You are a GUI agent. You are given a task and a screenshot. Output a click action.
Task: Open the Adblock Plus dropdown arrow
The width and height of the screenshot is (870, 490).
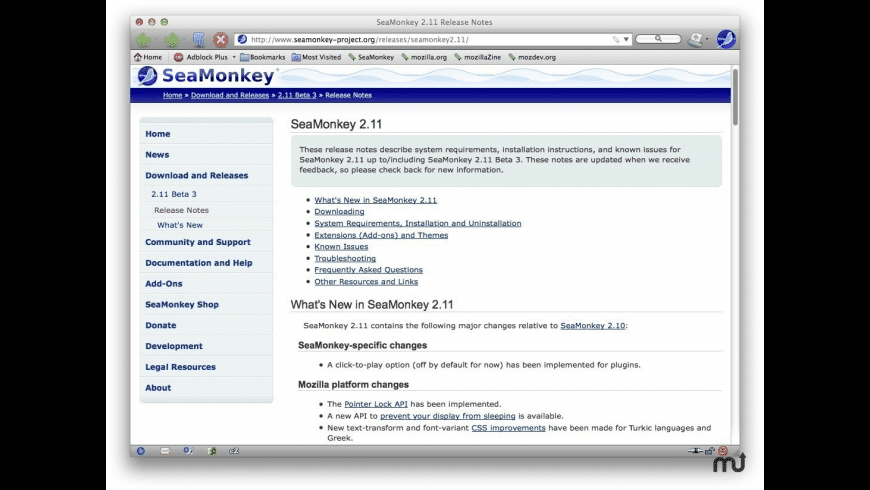pyautogui.click(x=234, y=57)
